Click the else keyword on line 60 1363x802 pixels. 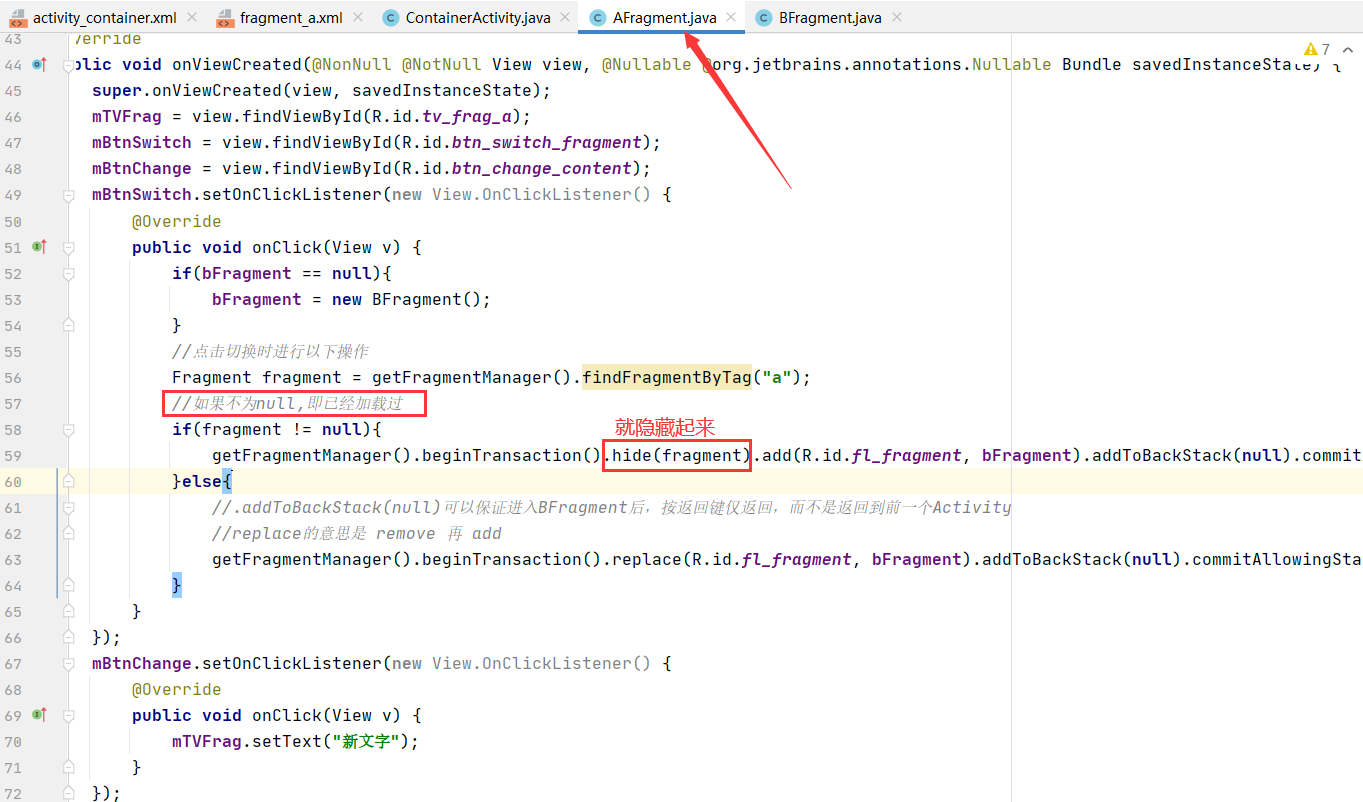(202, 481)
